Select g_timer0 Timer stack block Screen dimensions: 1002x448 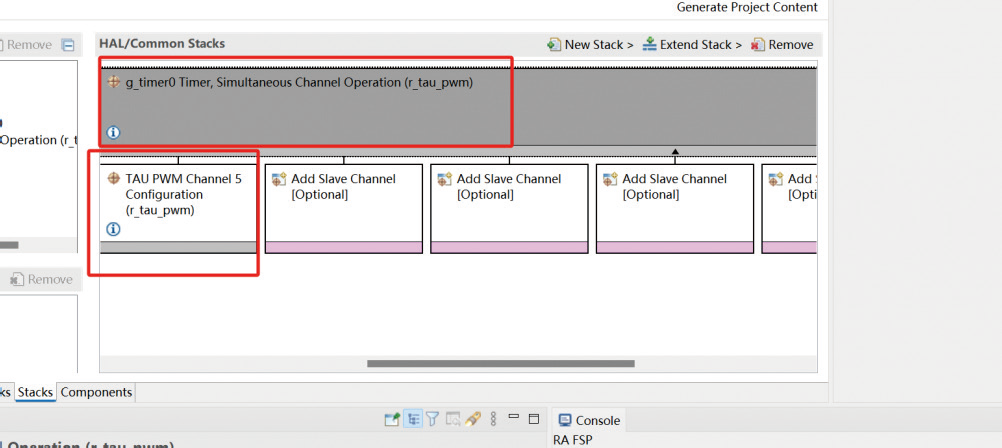(x=458, y=107)
